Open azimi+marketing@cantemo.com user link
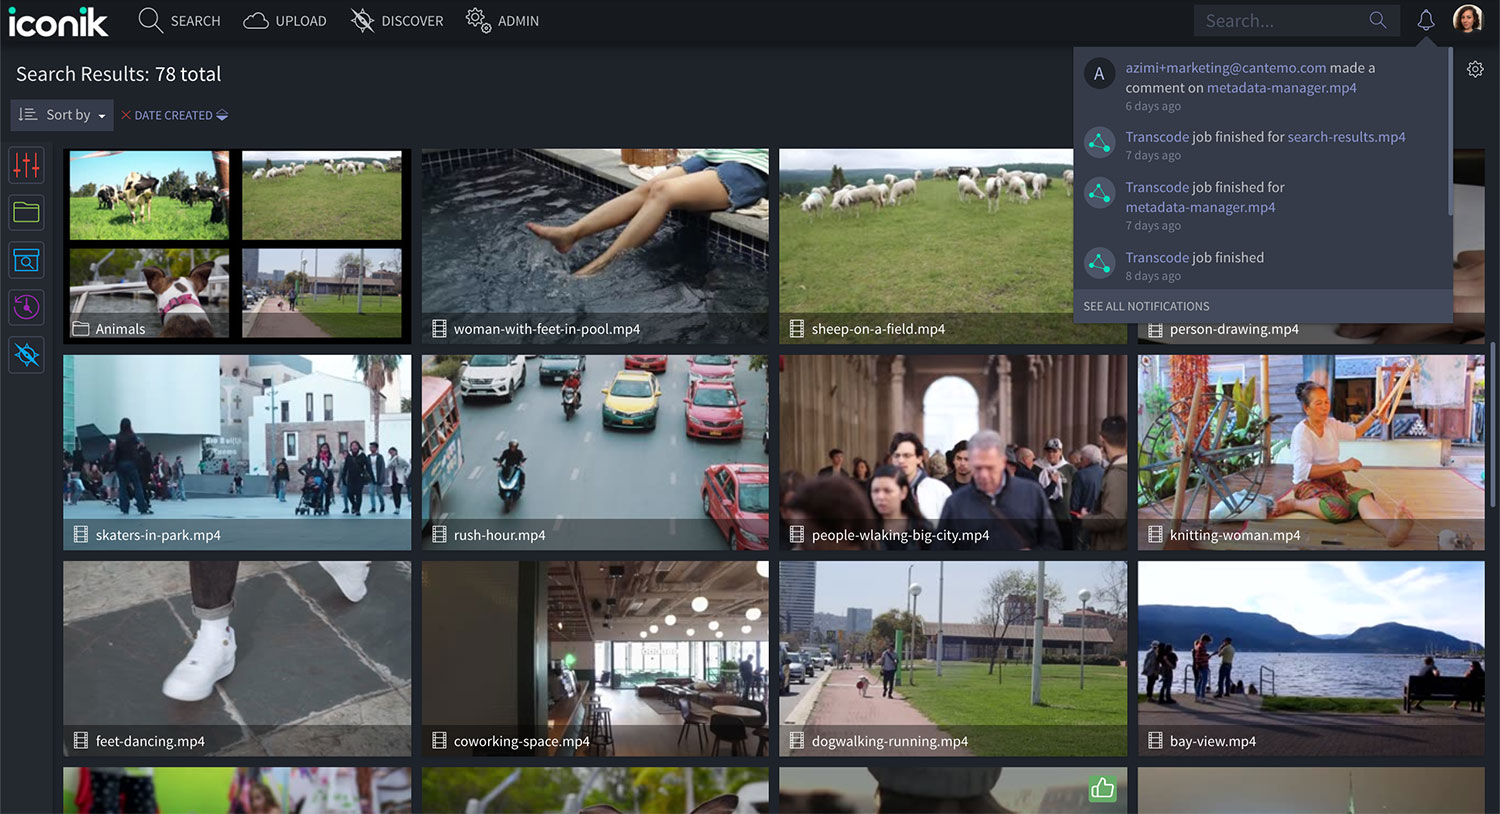This screenshot has height=814, width=1500. pyautogui.click(x=1226, y=68)
